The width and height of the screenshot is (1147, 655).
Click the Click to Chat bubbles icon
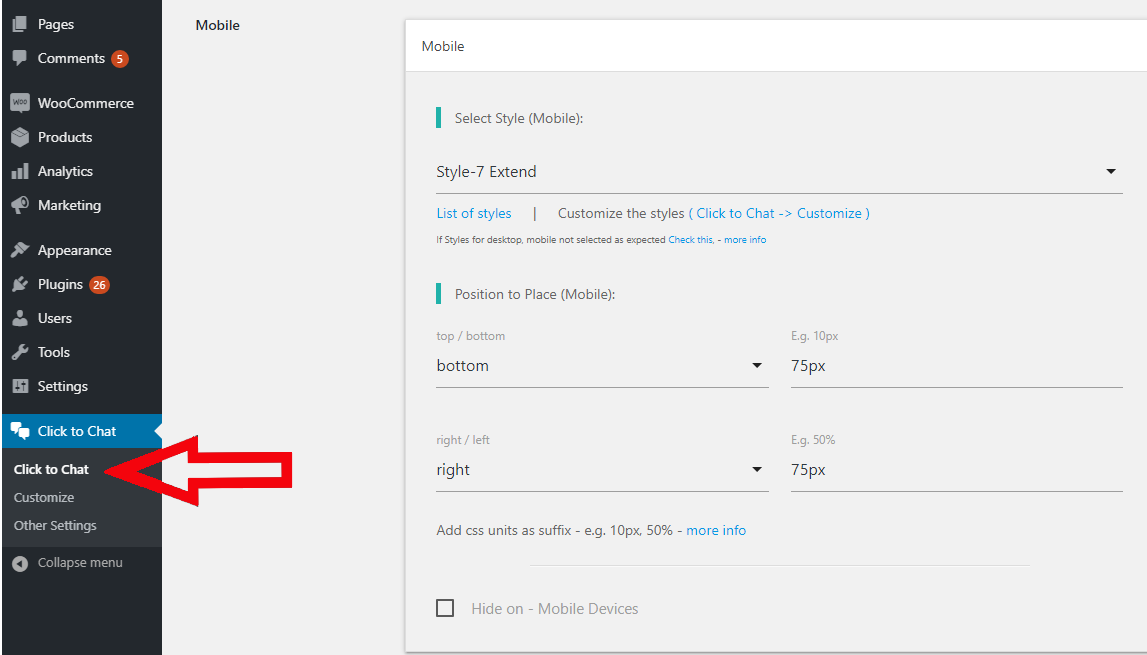20,431
